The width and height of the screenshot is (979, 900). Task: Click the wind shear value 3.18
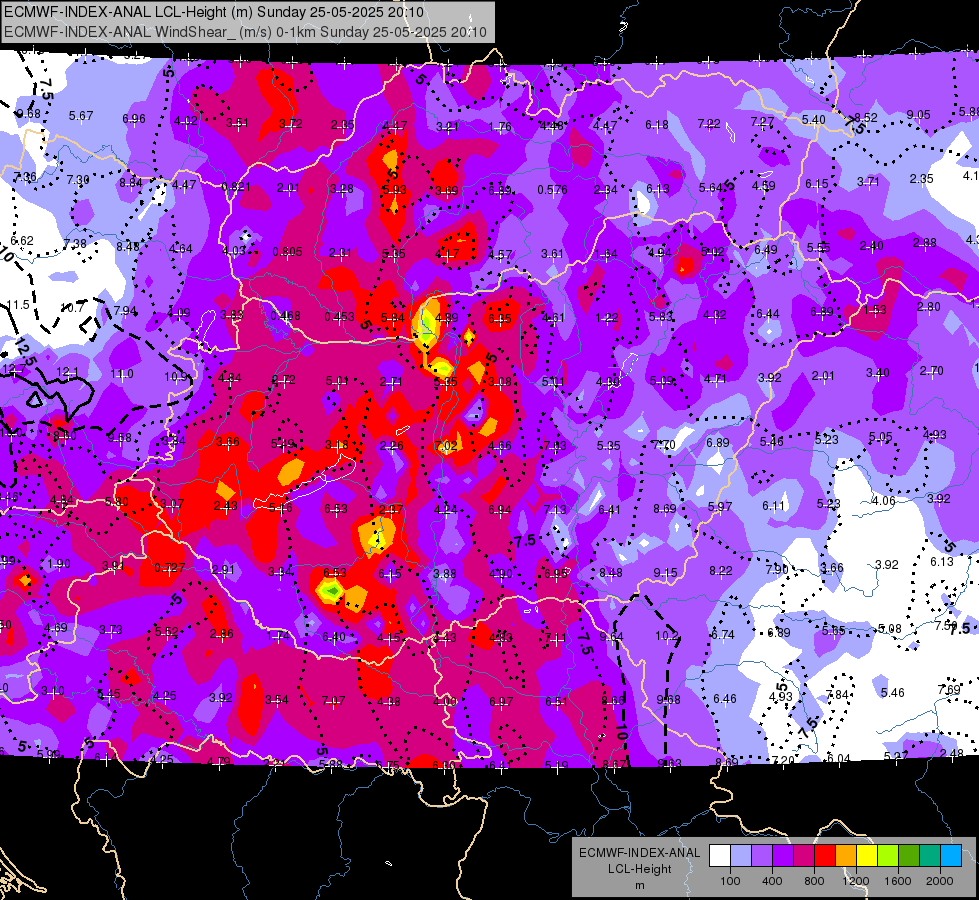coord(337,445)
